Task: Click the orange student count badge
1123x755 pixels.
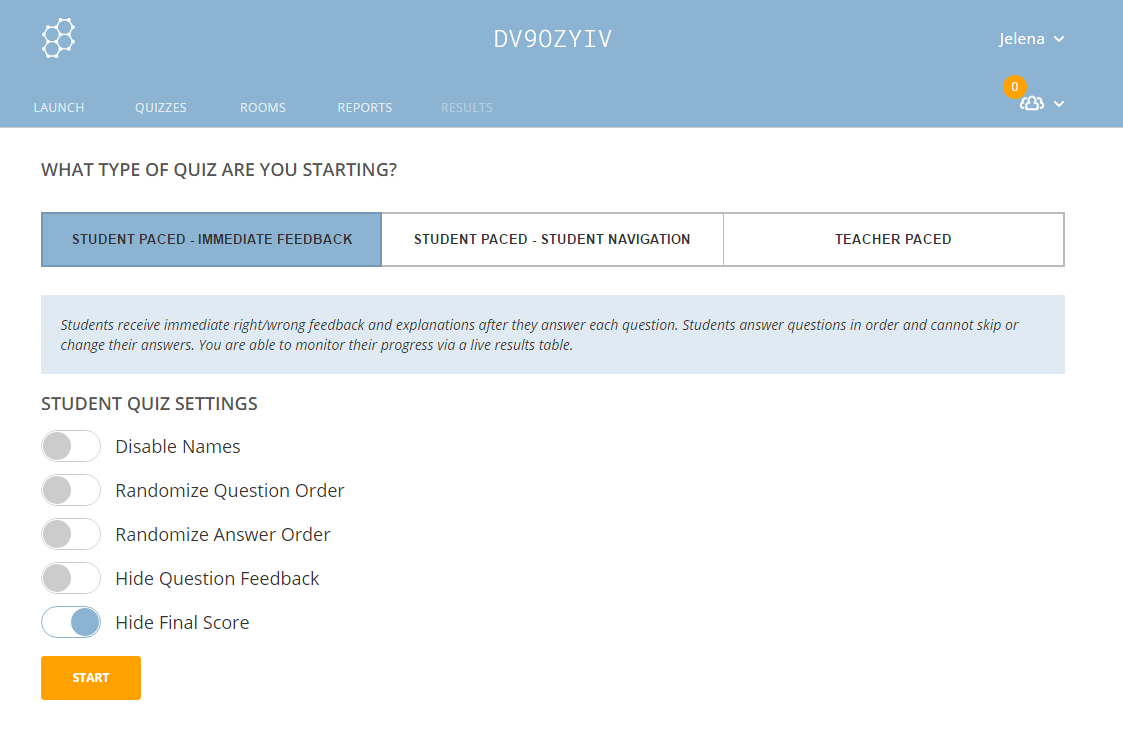Action: [x=1014, y=87]
